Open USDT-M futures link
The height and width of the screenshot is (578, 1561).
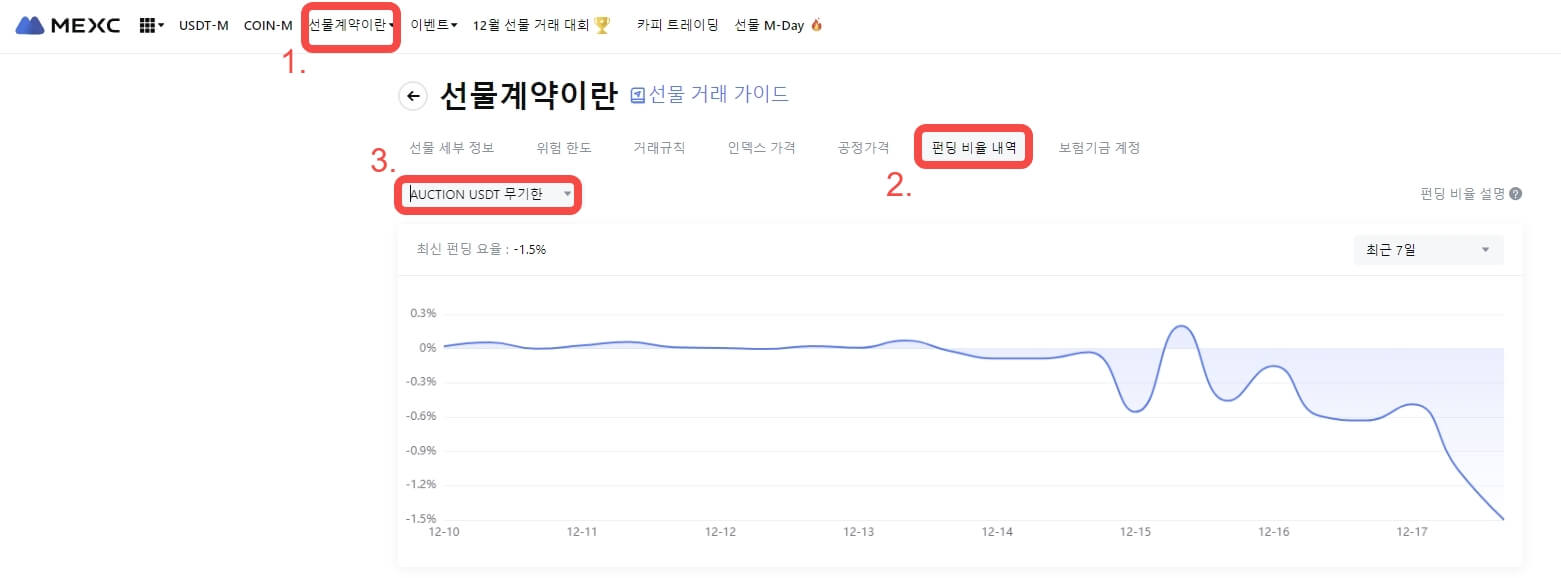[204, 25]
